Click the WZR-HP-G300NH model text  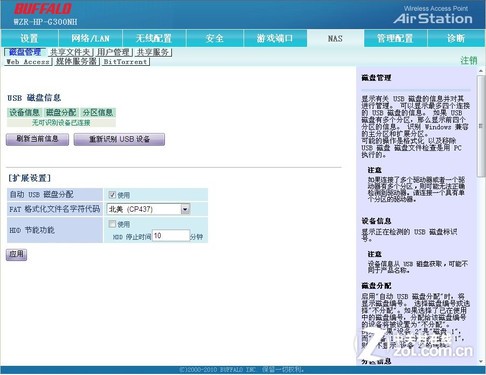[x=45, y=22]
